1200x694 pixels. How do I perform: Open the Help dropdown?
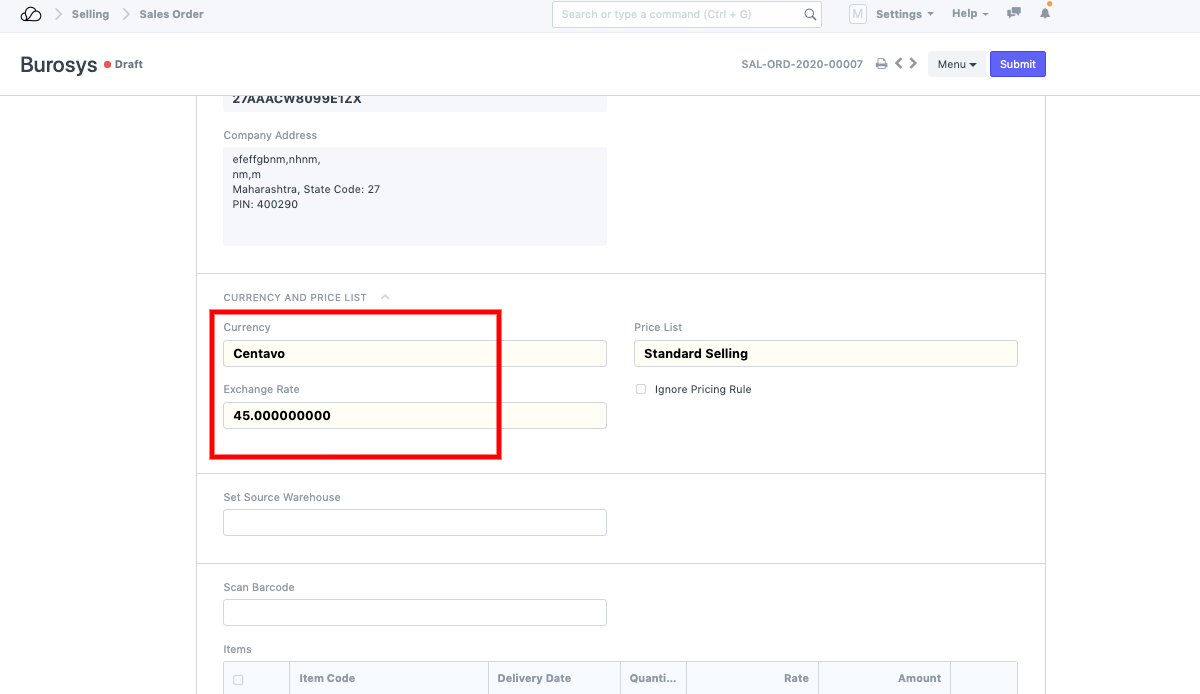969,14
